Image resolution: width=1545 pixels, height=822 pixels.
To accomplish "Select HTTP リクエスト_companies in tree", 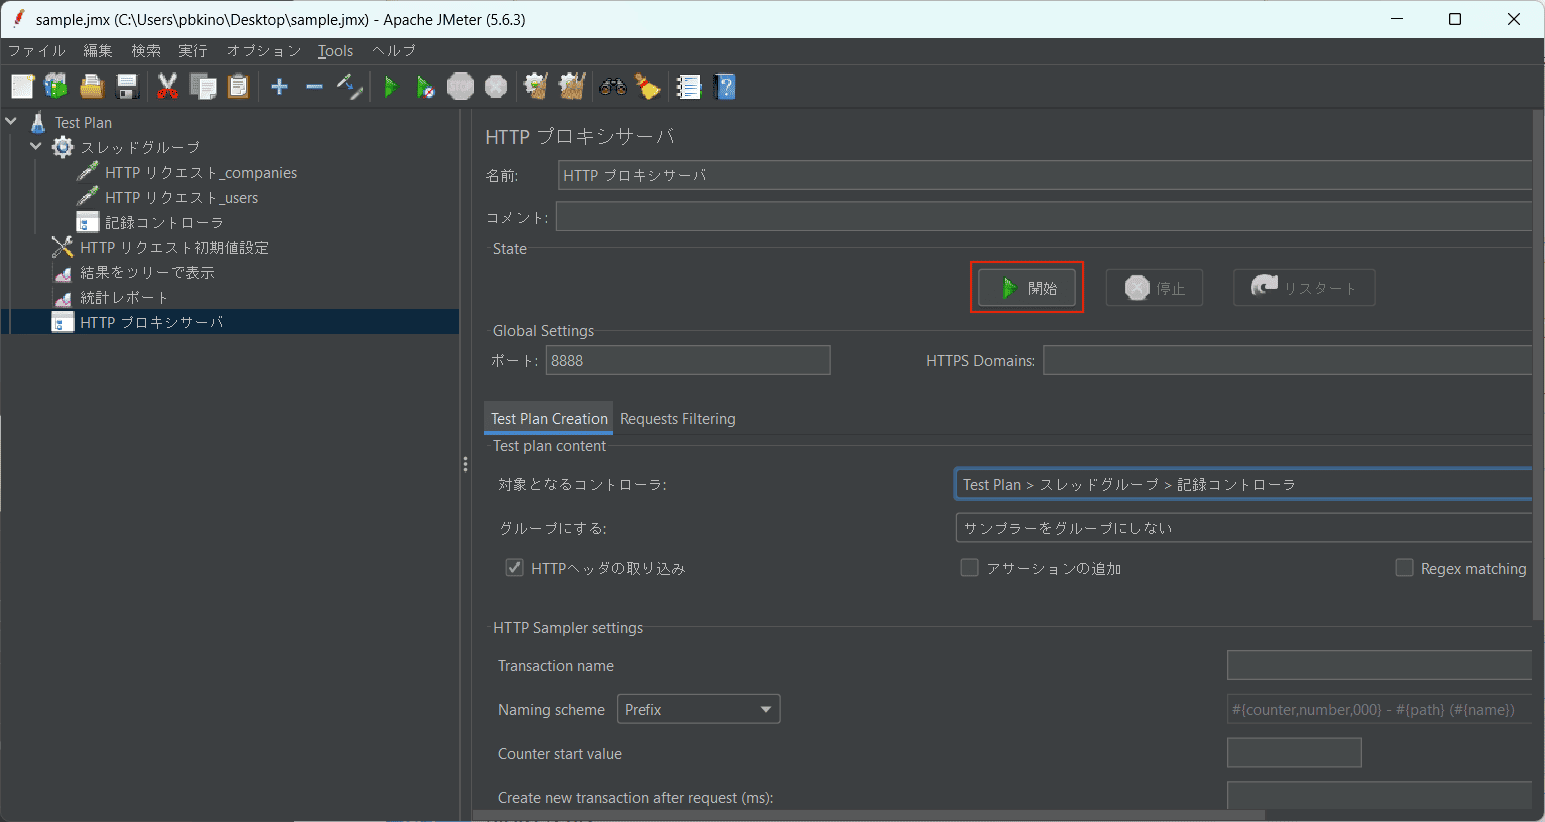I will click(201, 172).
